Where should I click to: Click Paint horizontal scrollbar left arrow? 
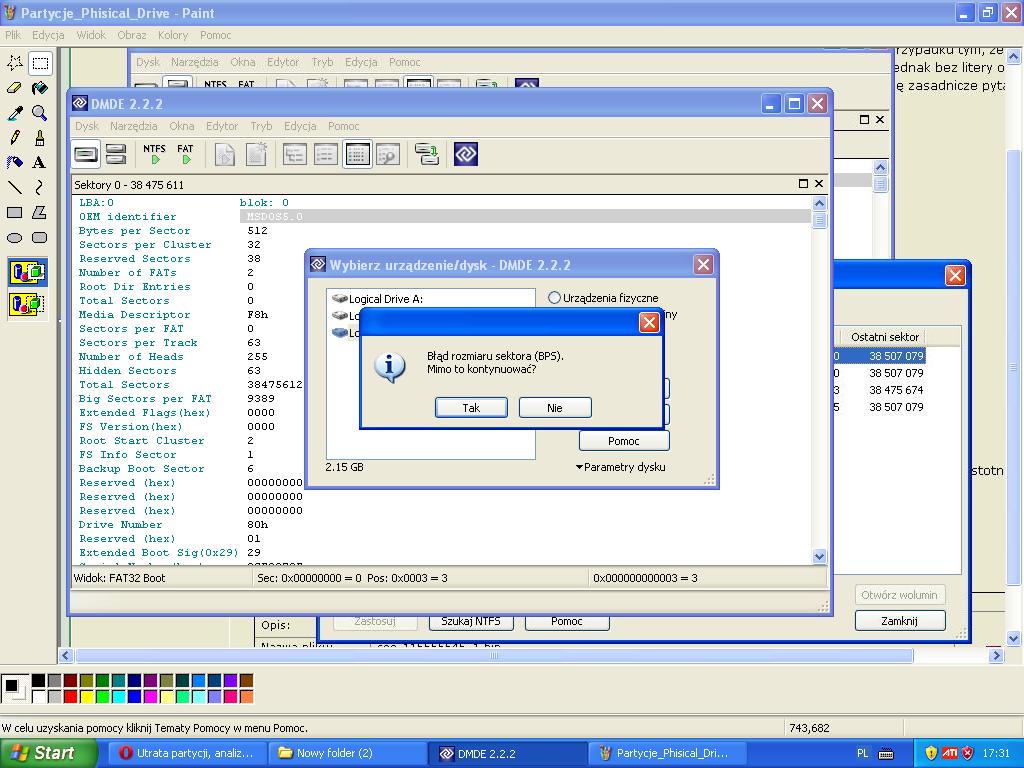click(65, 655)
